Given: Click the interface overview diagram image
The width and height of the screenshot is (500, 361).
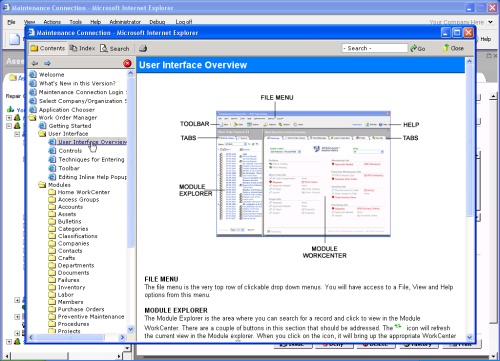Looking at the screenshot, I should point(303,174).
